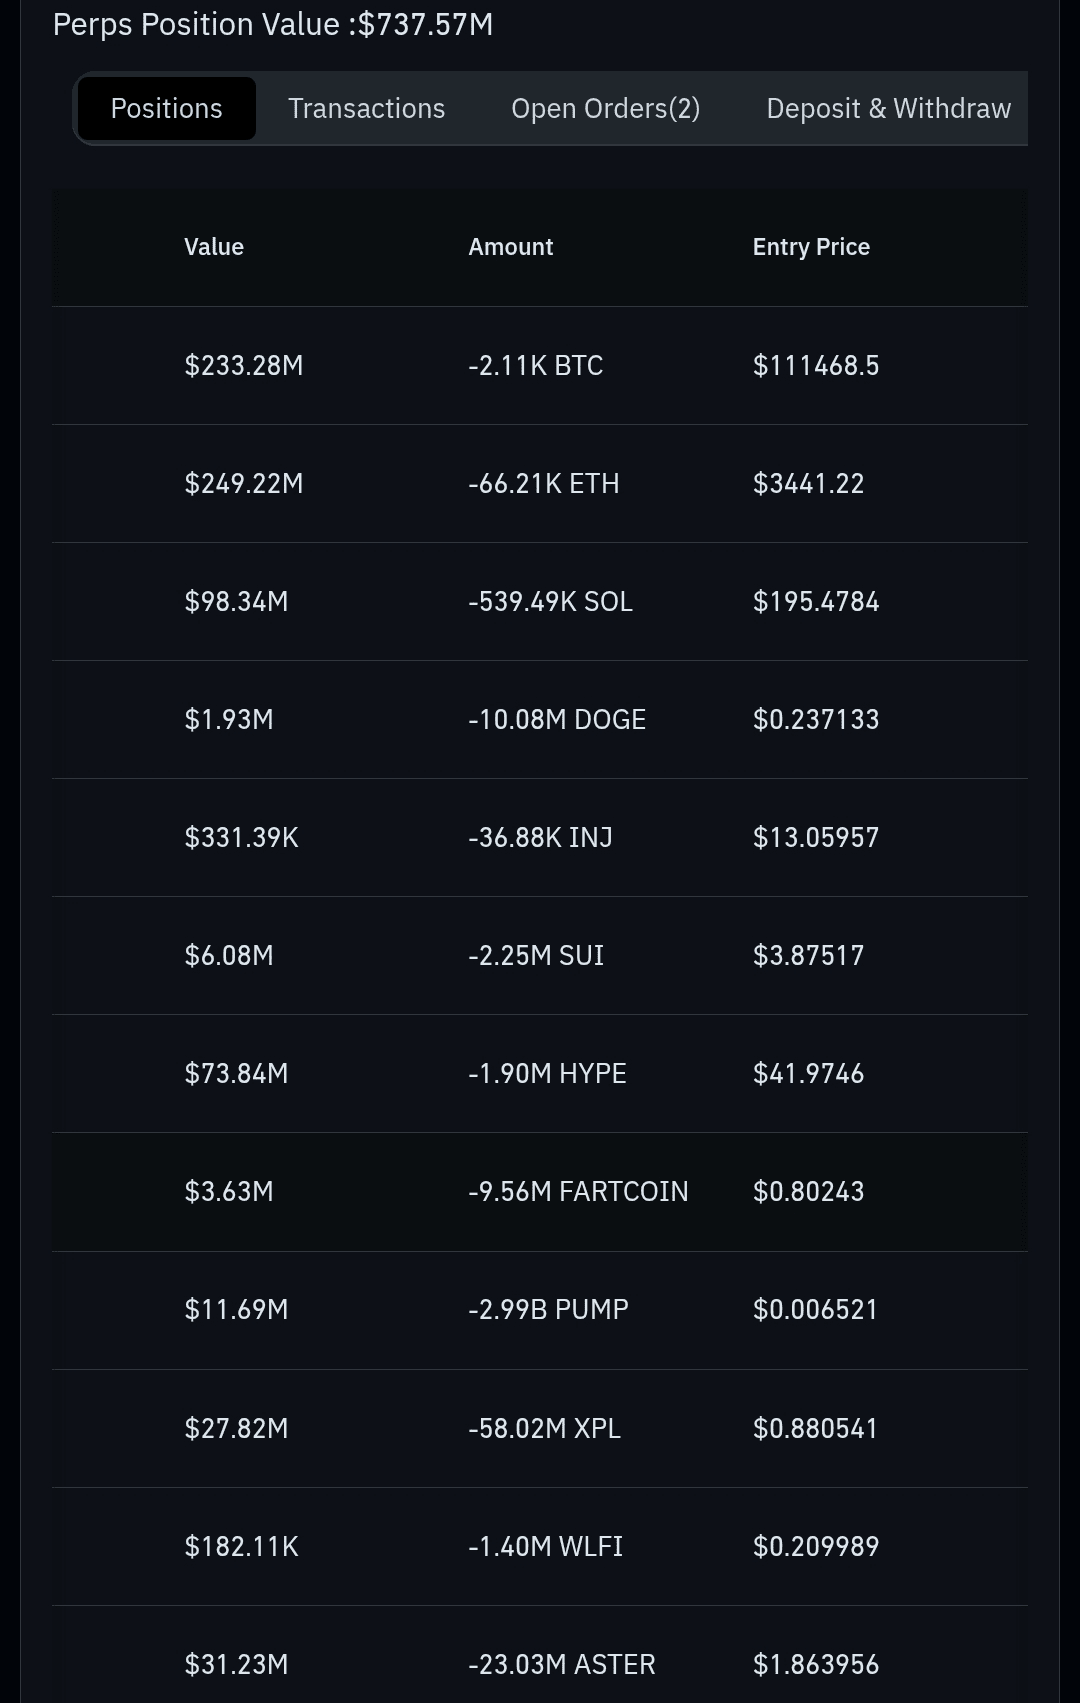Image resolution: width=1080 pixels, height=1703 pixels.
Task: Click the -9.56M FARTCOIN position row
Action: tap(578, 1192)
